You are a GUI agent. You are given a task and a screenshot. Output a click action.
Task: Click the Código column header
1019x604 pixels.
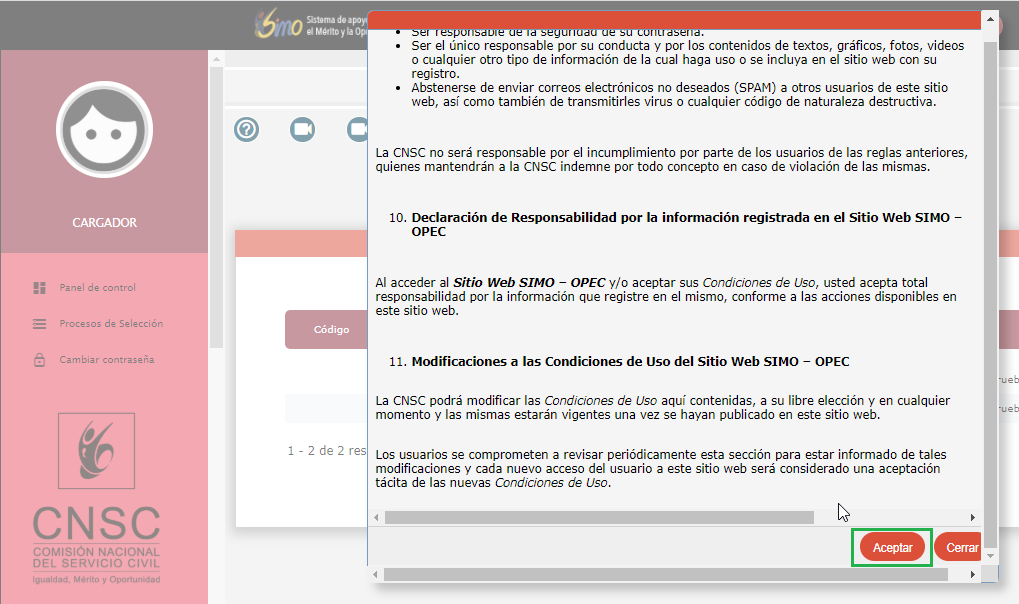331,330
